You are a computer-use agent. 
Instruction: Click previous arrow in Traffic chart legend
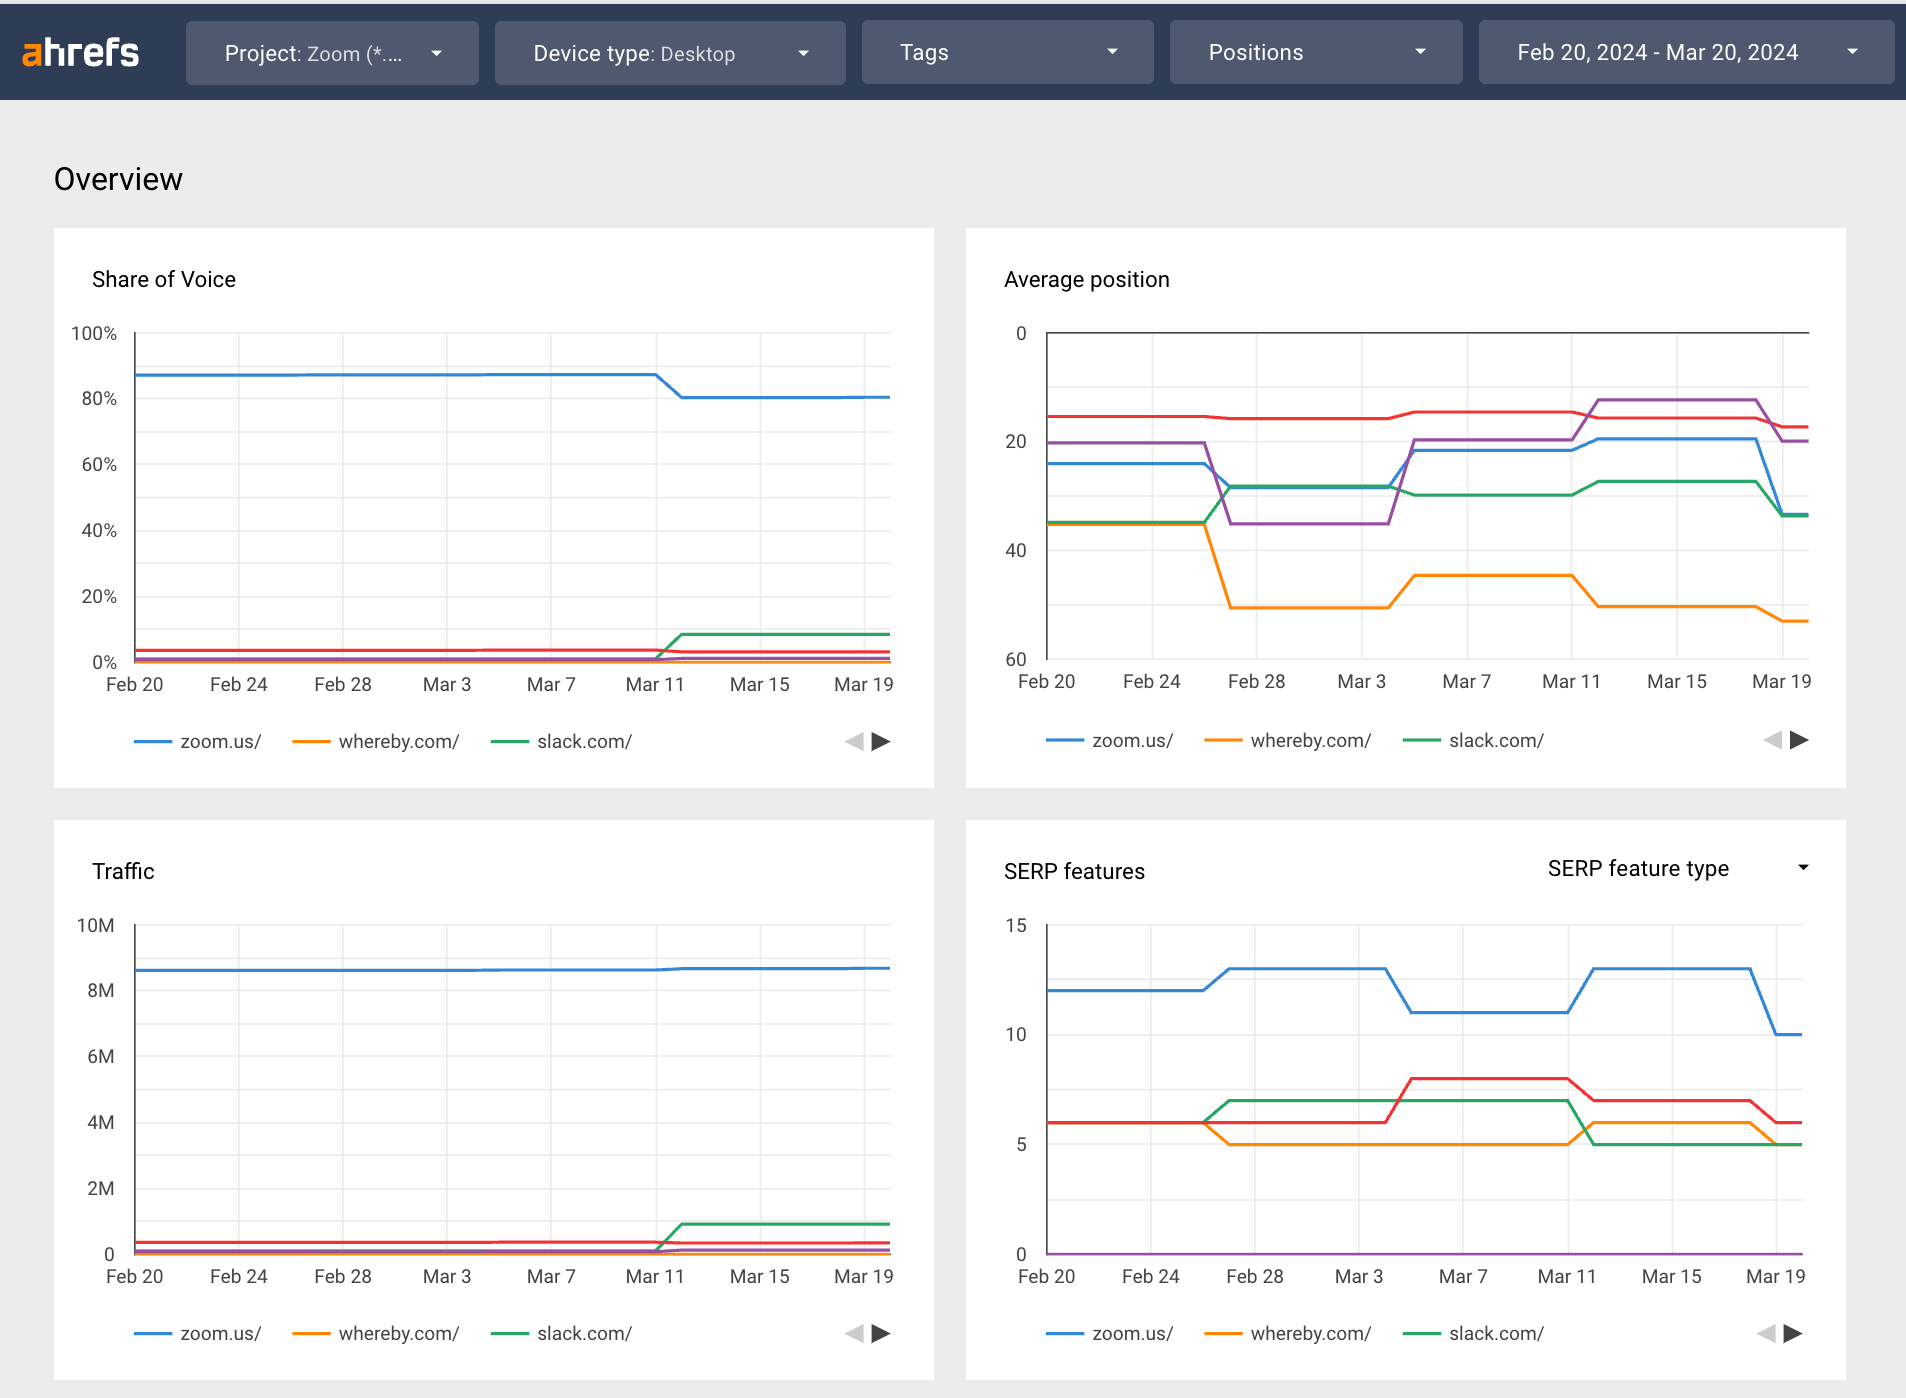pos(855,1333)
